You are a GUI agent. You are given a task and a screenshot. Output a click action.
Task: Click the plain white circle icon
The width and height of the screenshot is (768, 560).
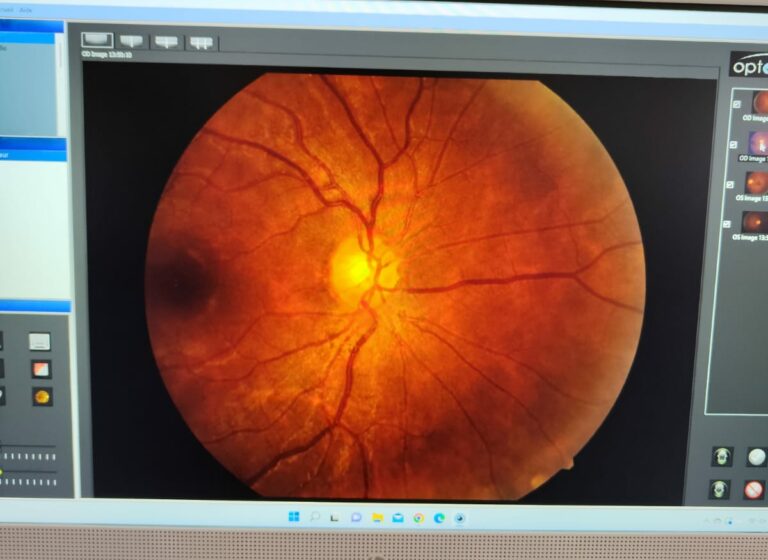tap(756, 457)
